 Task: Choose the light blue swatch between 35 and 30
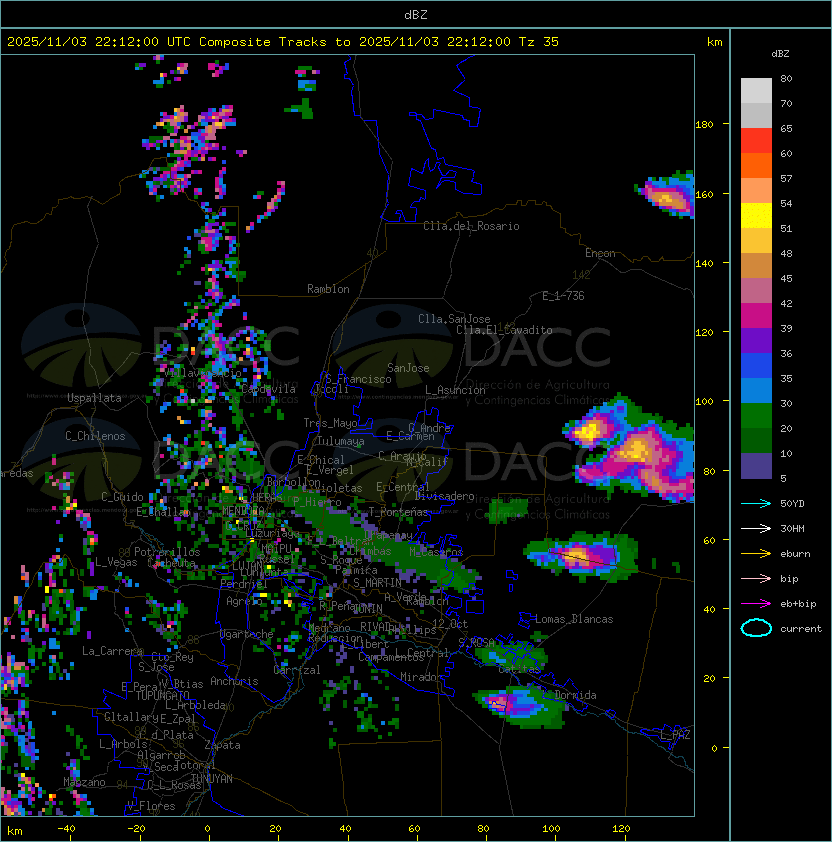pyautogui.click(x=756, y=391)
